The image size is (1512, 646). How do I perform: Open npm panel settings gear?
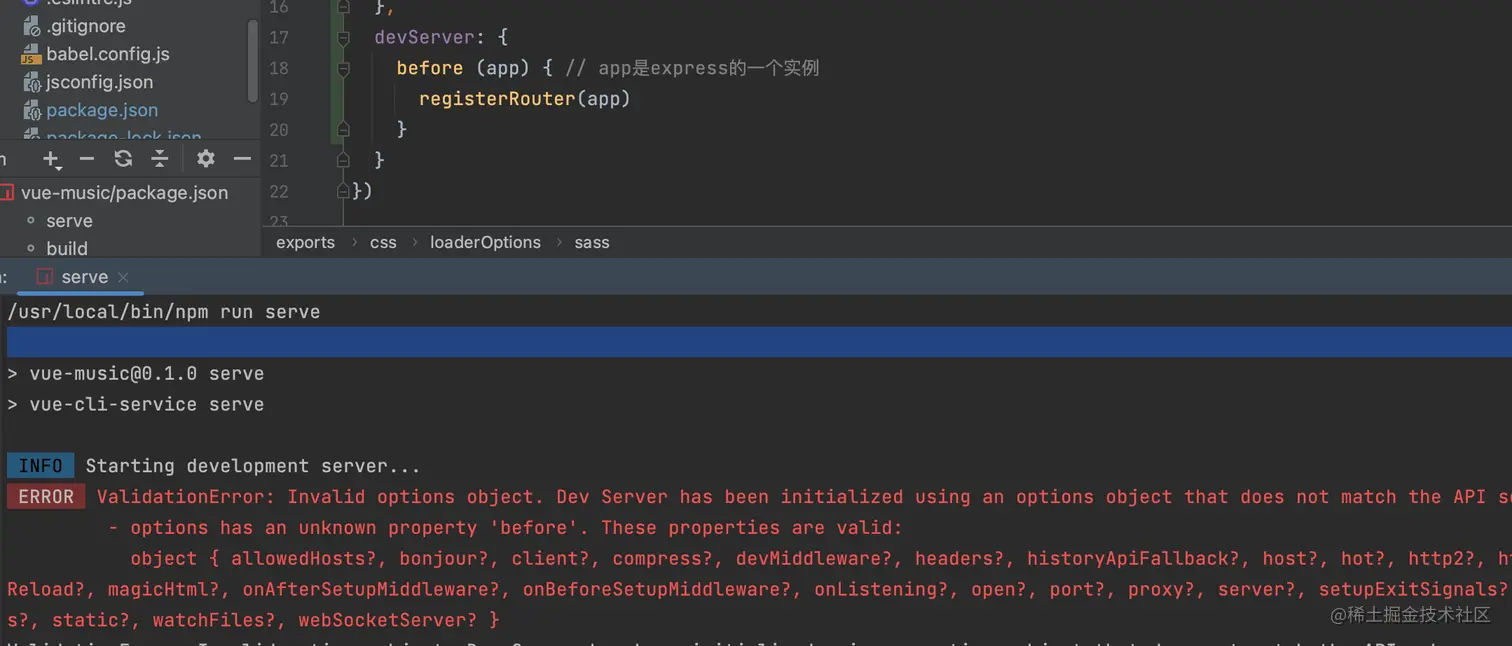(x=206, y=159)
